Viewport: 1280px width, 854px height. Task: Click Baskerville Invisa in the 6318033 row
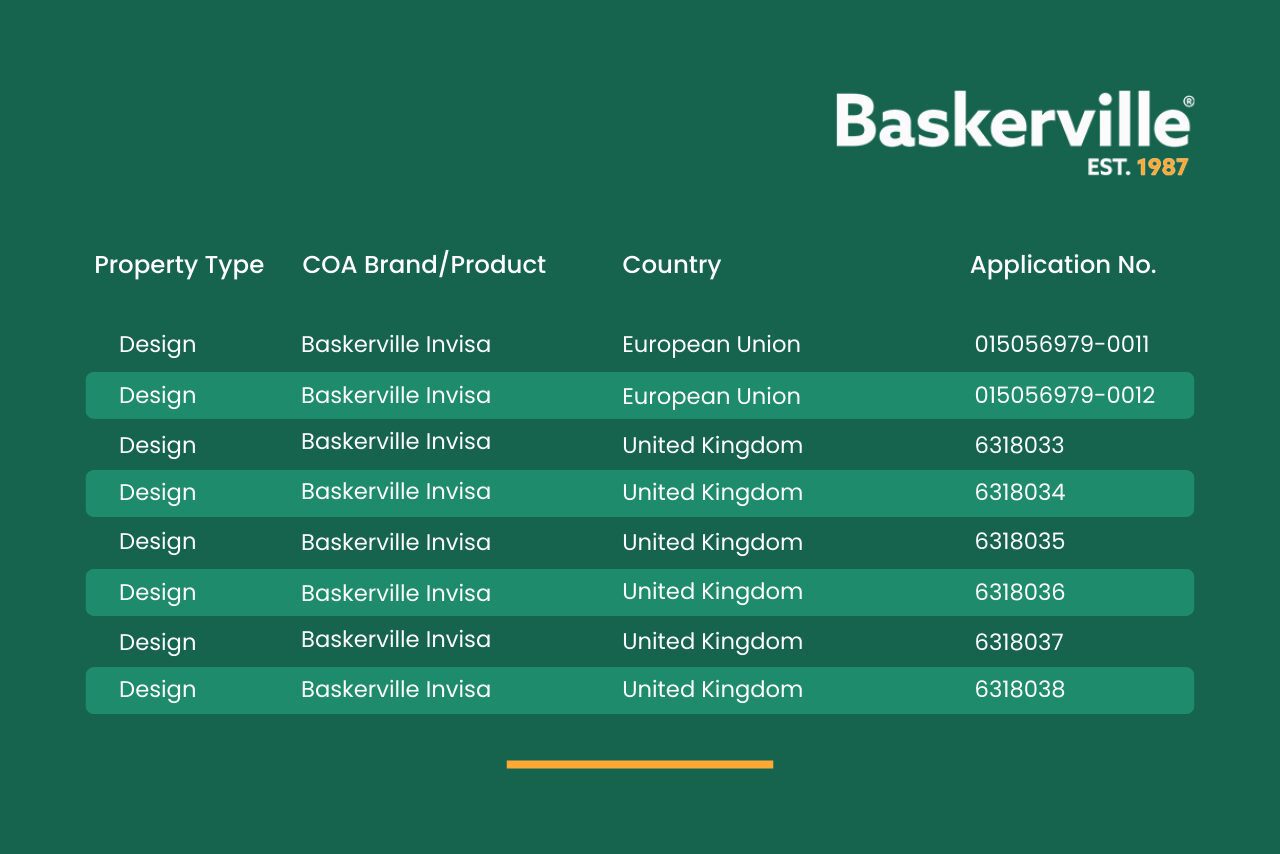click(396, 442)
